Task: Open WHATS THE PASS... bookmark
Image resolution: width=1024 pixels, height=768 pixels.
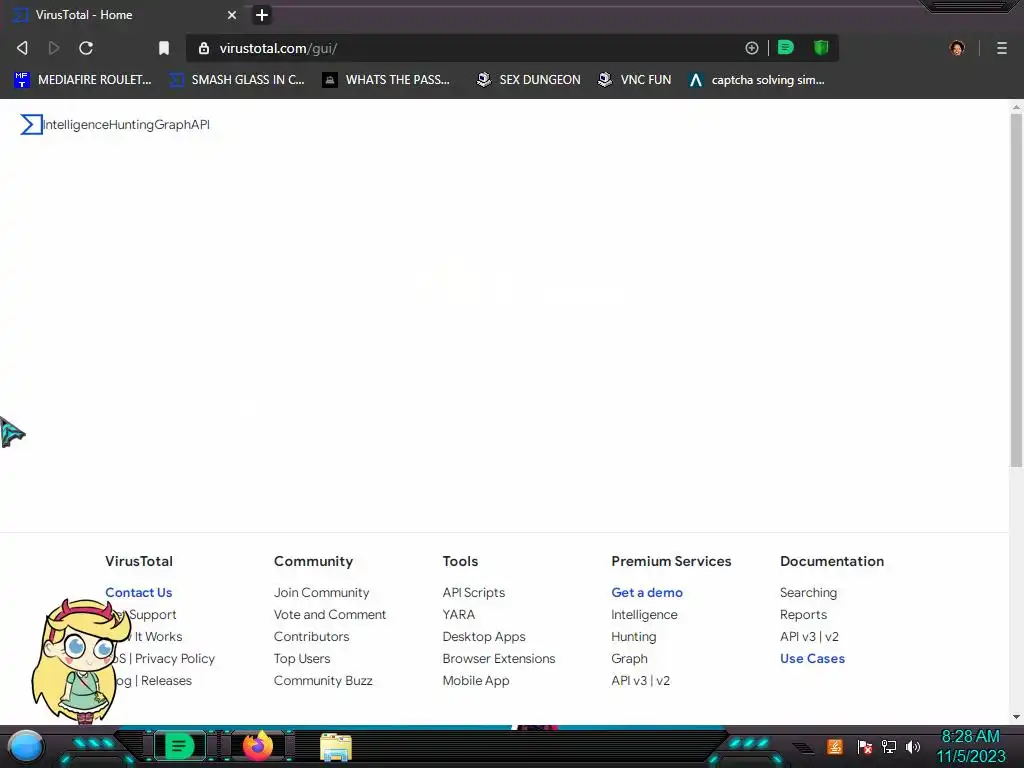Action: pos(387,80)
